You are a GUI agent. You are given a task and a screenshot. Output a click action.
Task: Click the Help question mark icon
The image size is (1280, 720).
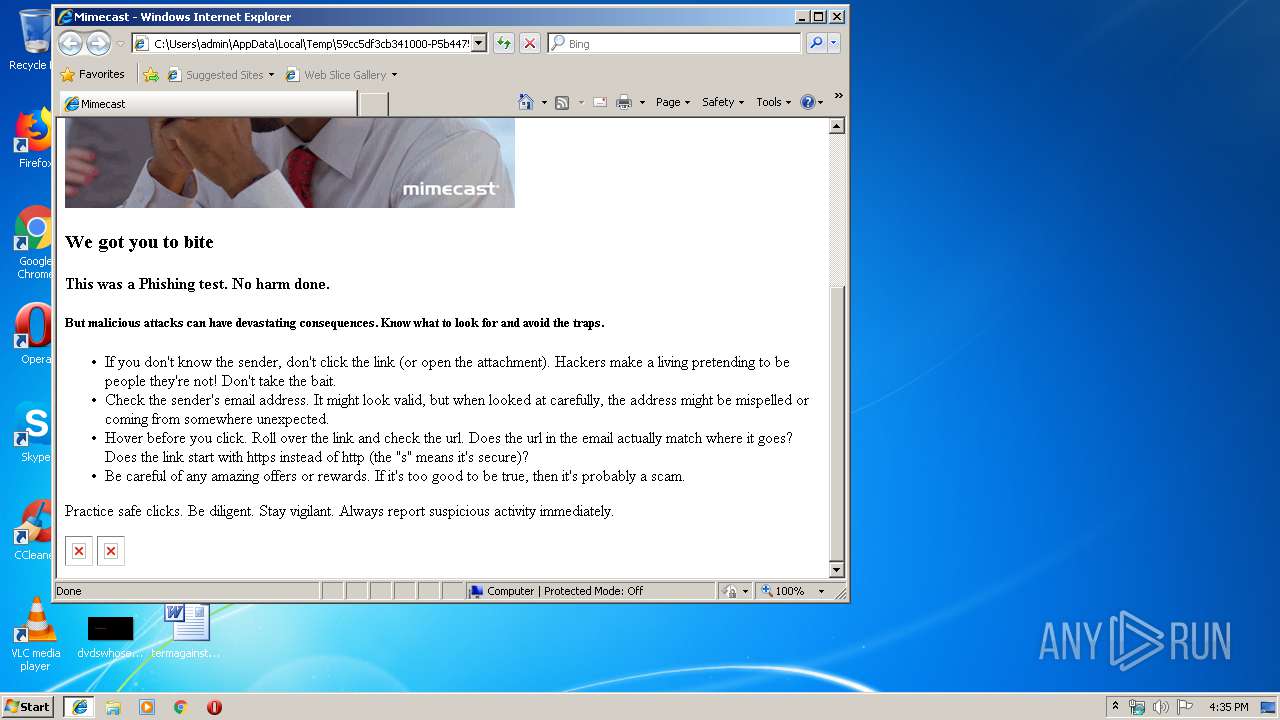pos(808,102)
